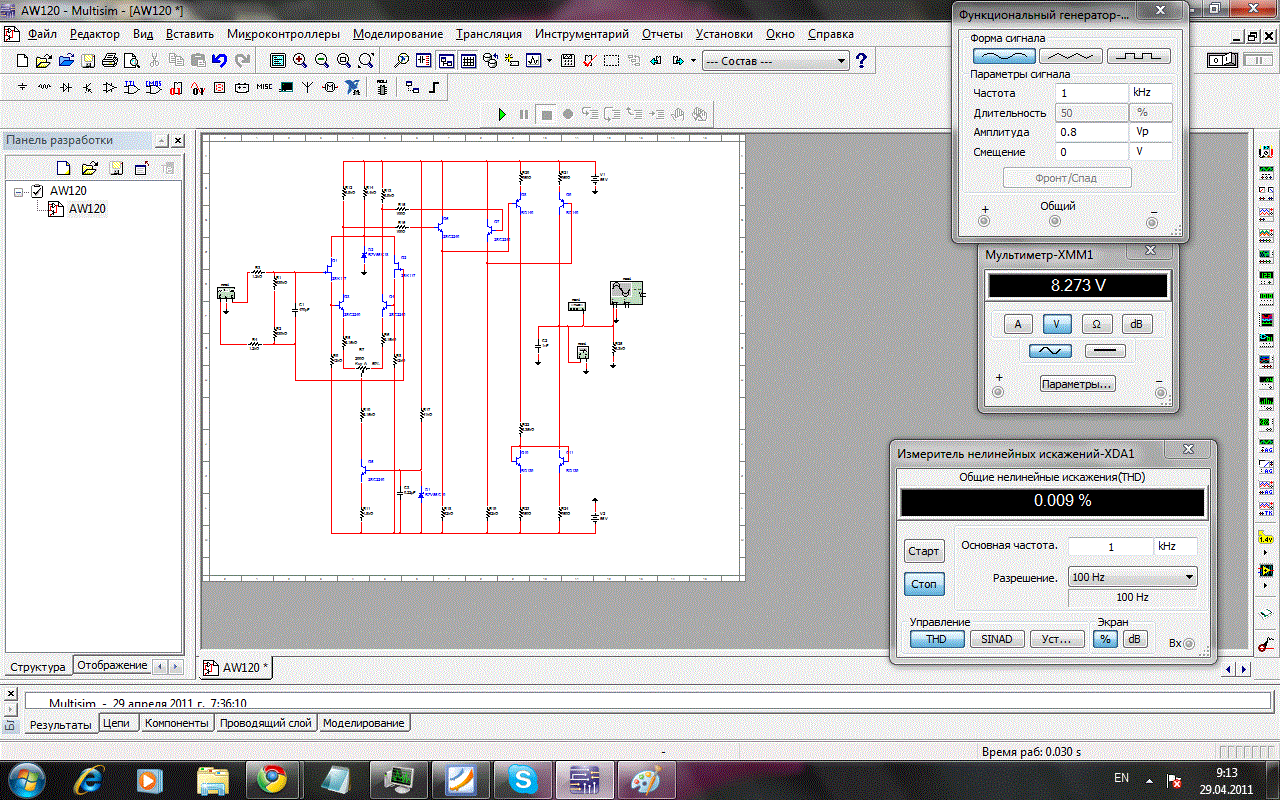Viewport: 1280px width, 800px height.
Task: Start simulation with the green Run arrow
Action: pos(503,114)
